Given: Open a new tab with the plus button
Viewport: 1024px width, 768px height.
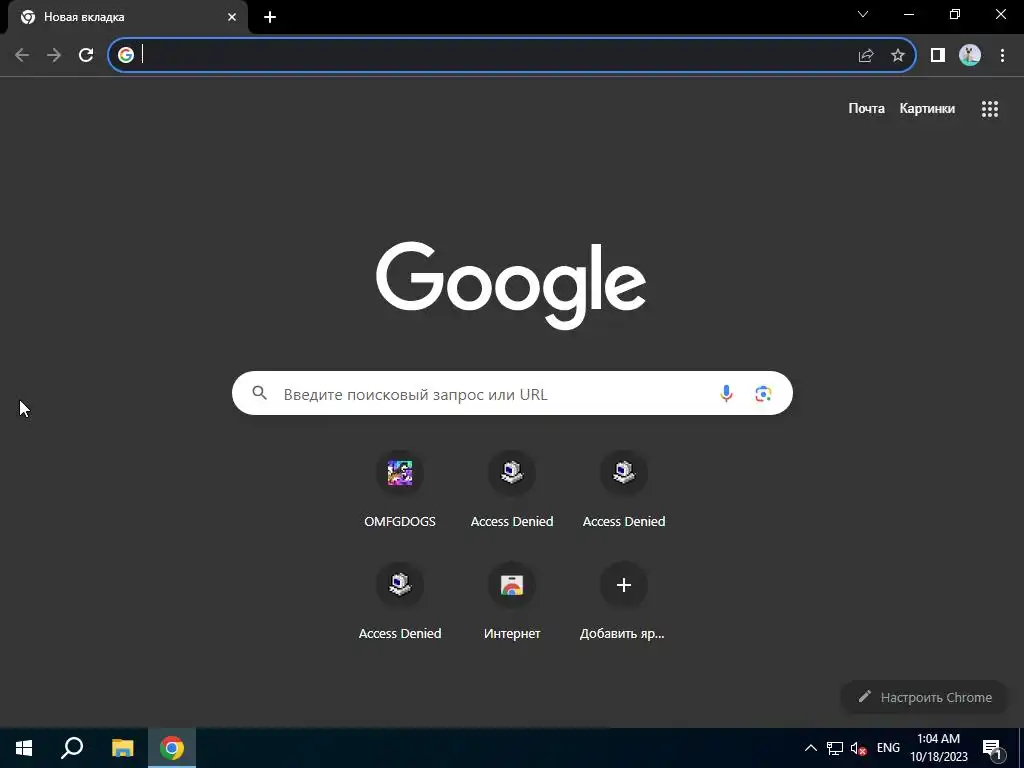Looking at the screenshot, I should [270, 17].
